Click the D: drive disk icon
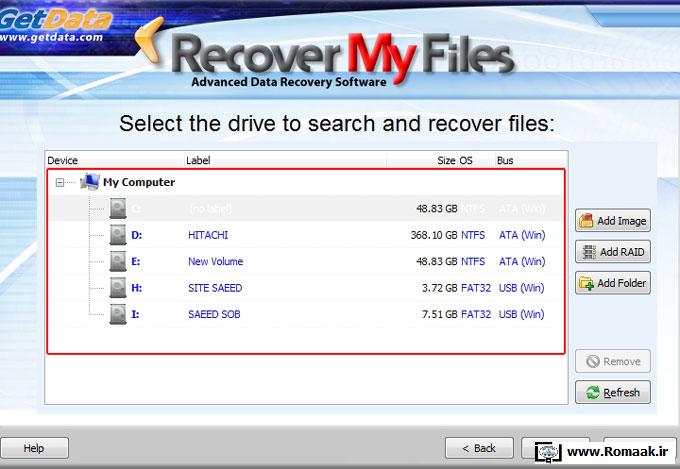This screenshot has width=680, height=469. coord(118,235)
